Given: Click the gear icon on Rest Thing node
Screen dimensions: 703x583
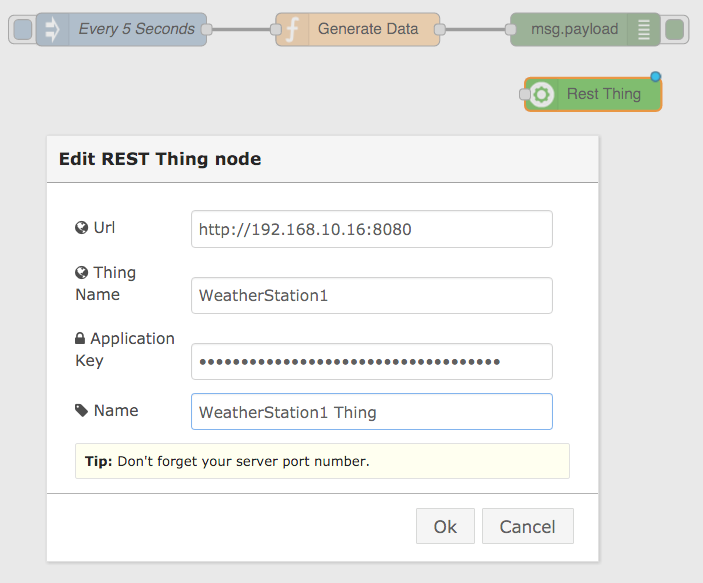Looking at the screenshot, I should click(x=542, y=95).
